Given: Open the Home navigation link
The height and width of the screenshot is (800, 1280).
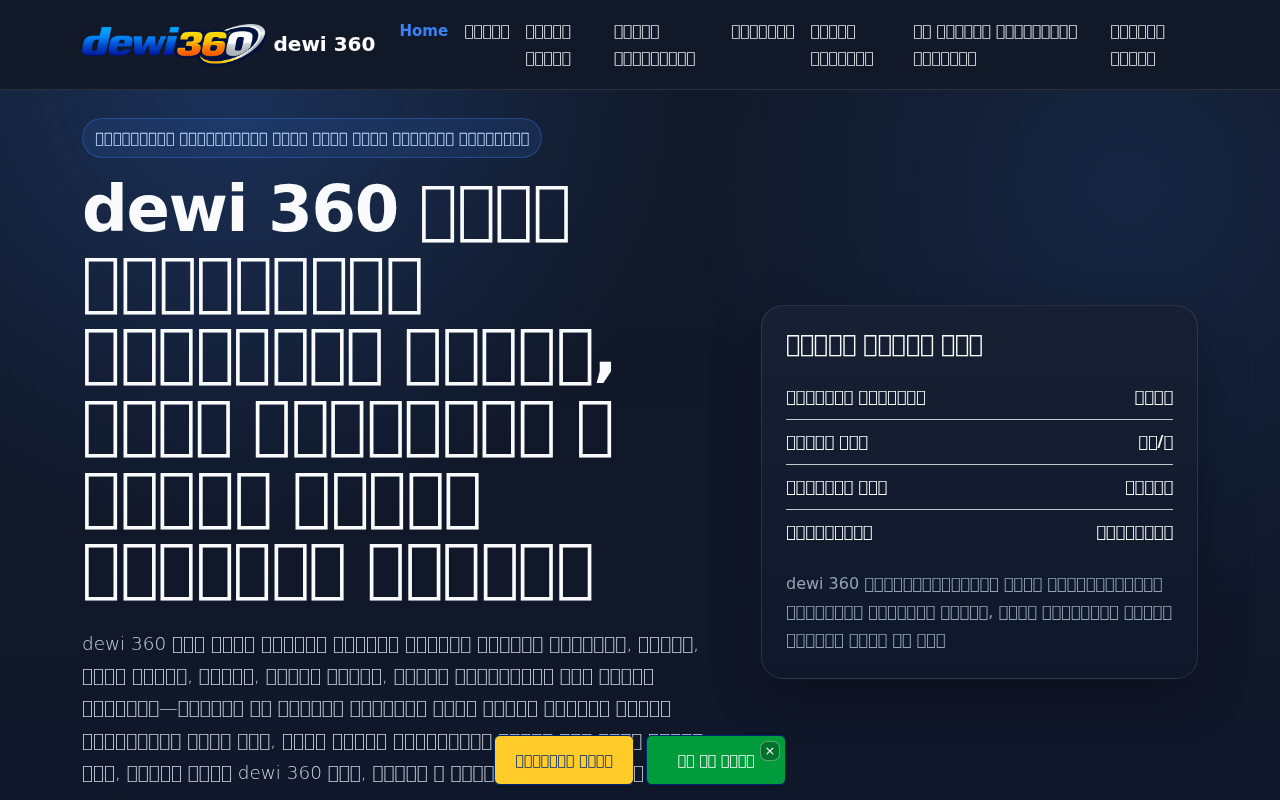Looking at the screenshot, I should tap(424, 31).
